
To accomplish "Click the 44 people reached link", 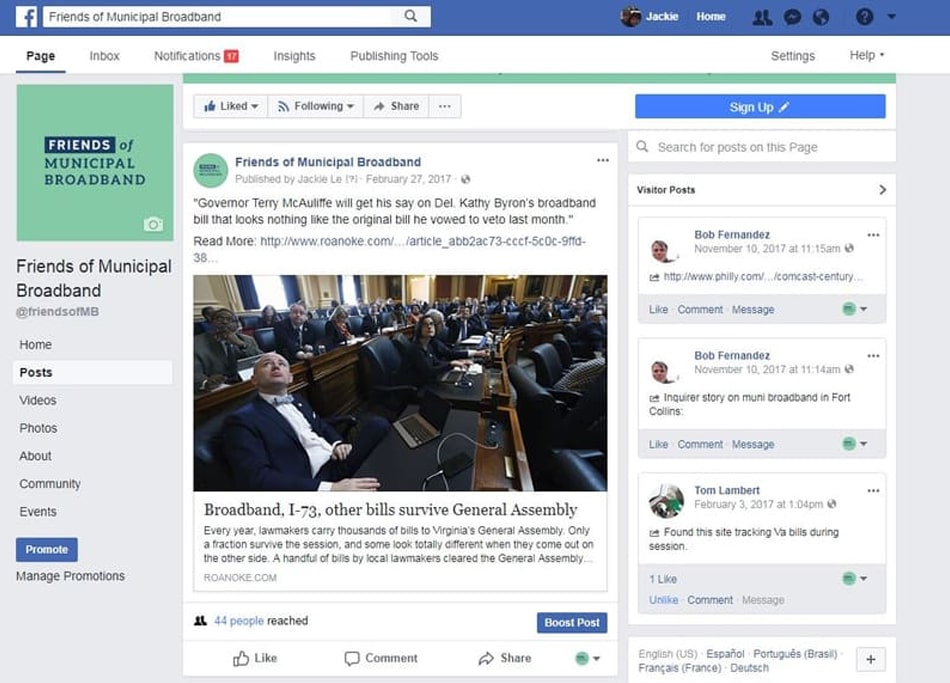I will coord(239,621).
